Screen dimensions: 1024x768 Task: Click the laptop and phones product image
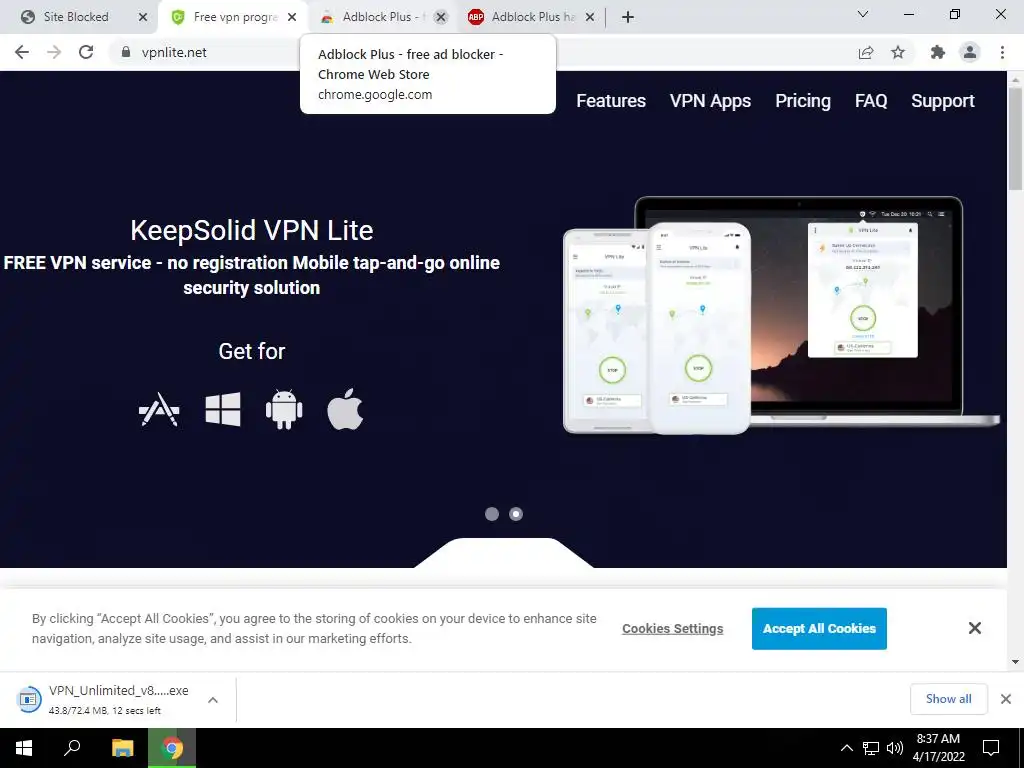click(781, 315)
